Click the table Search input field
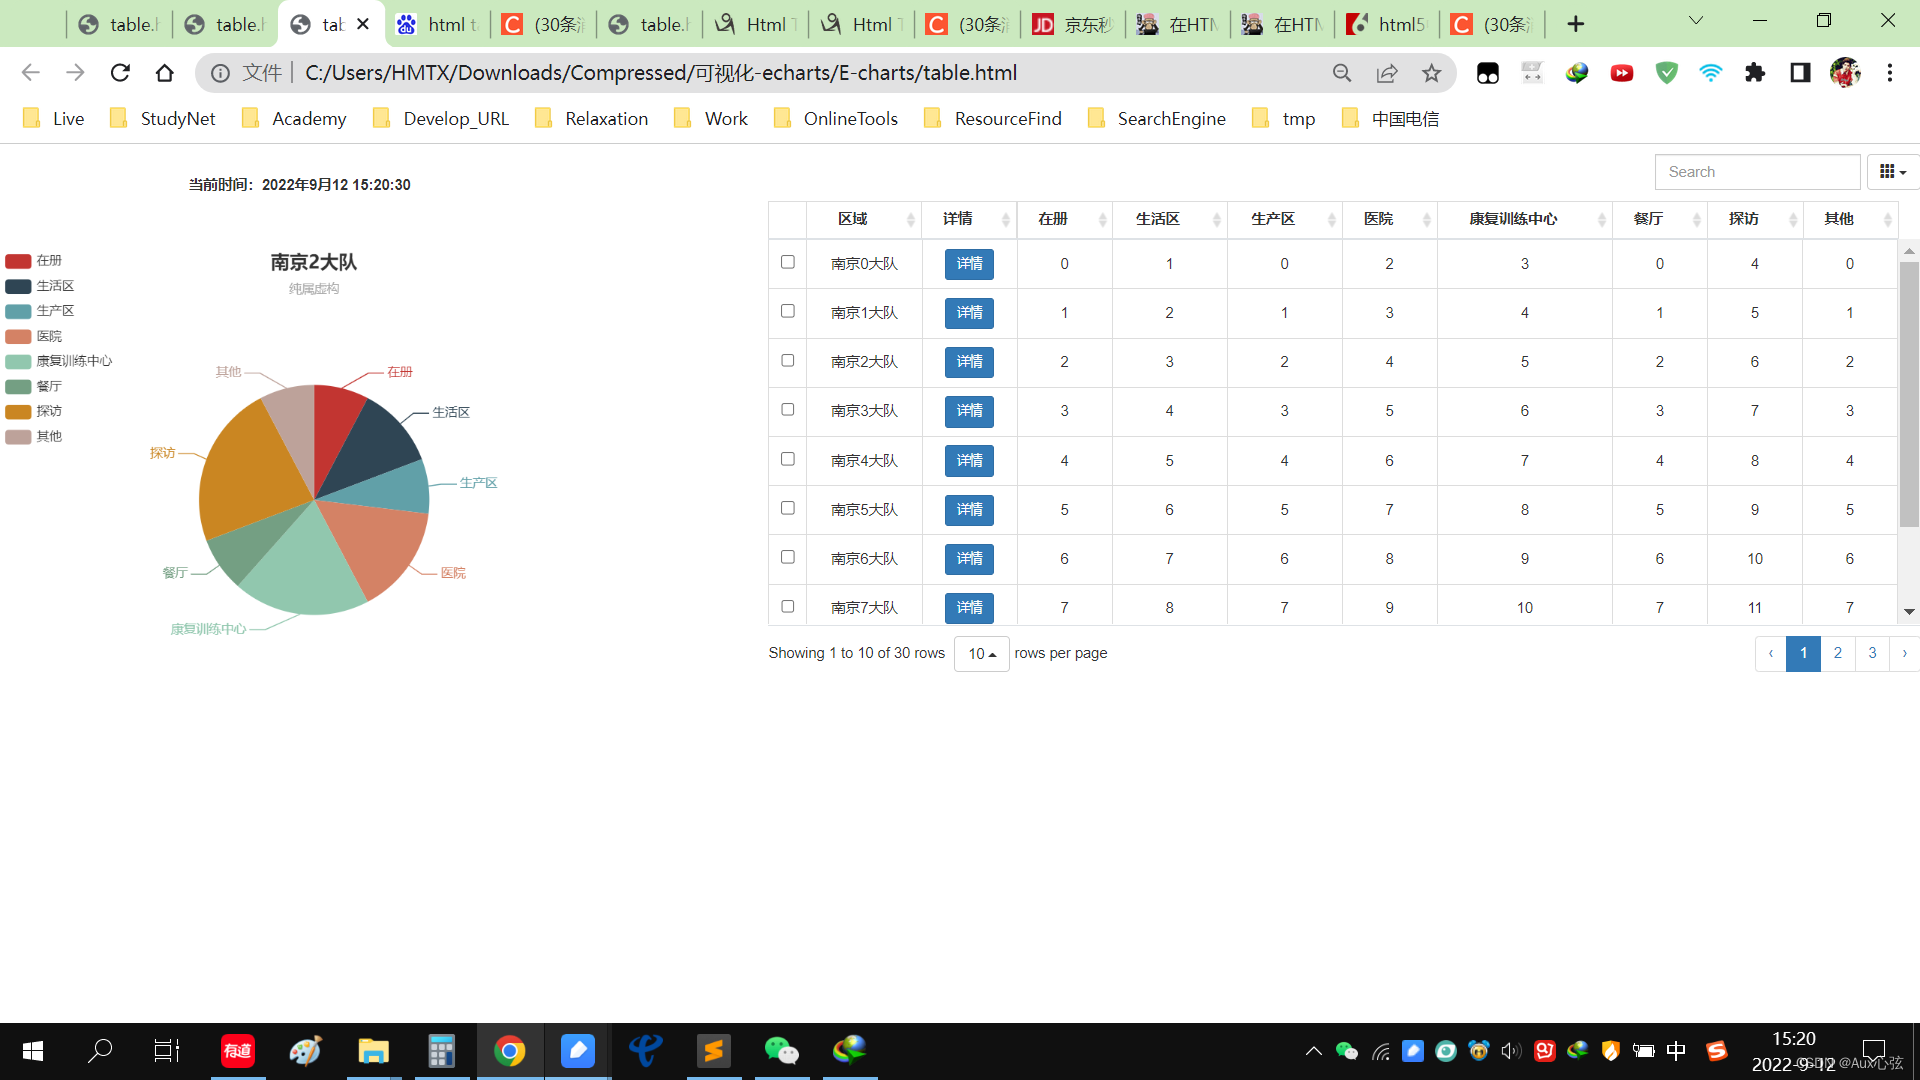Viewport: 1920px width, 1080px height. 1757,172
